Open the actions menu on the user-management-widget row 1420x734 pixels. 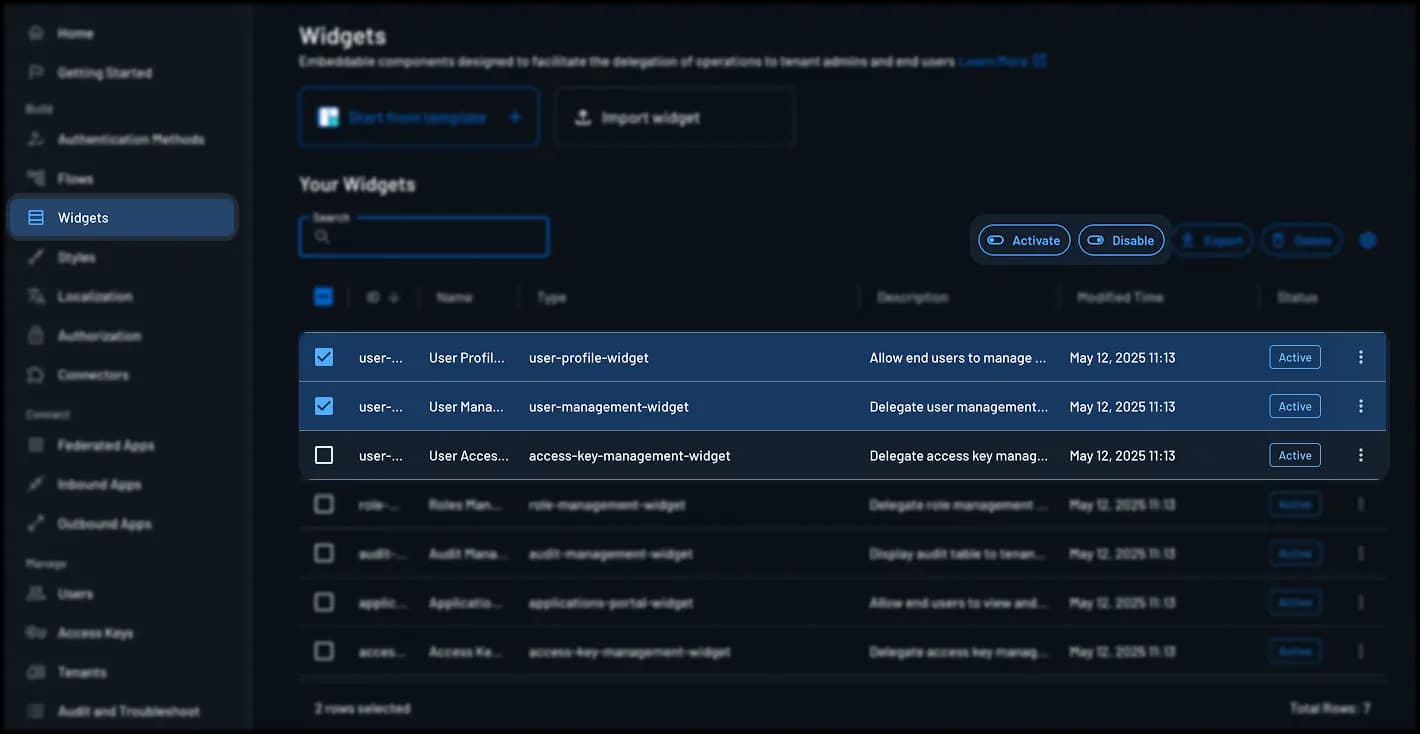coord(1361,406)
